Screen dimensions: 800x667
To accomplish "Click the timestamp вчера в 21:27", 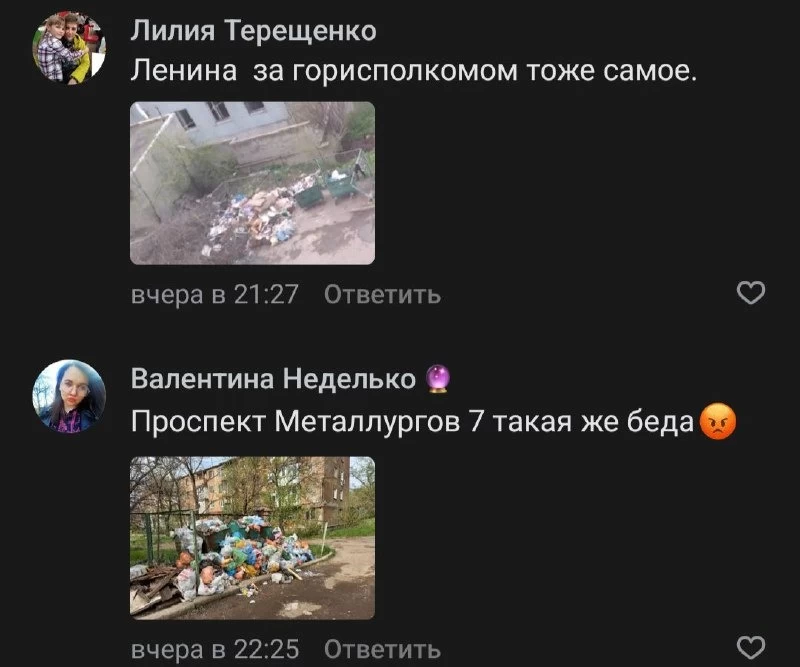I will coord(214,294).
